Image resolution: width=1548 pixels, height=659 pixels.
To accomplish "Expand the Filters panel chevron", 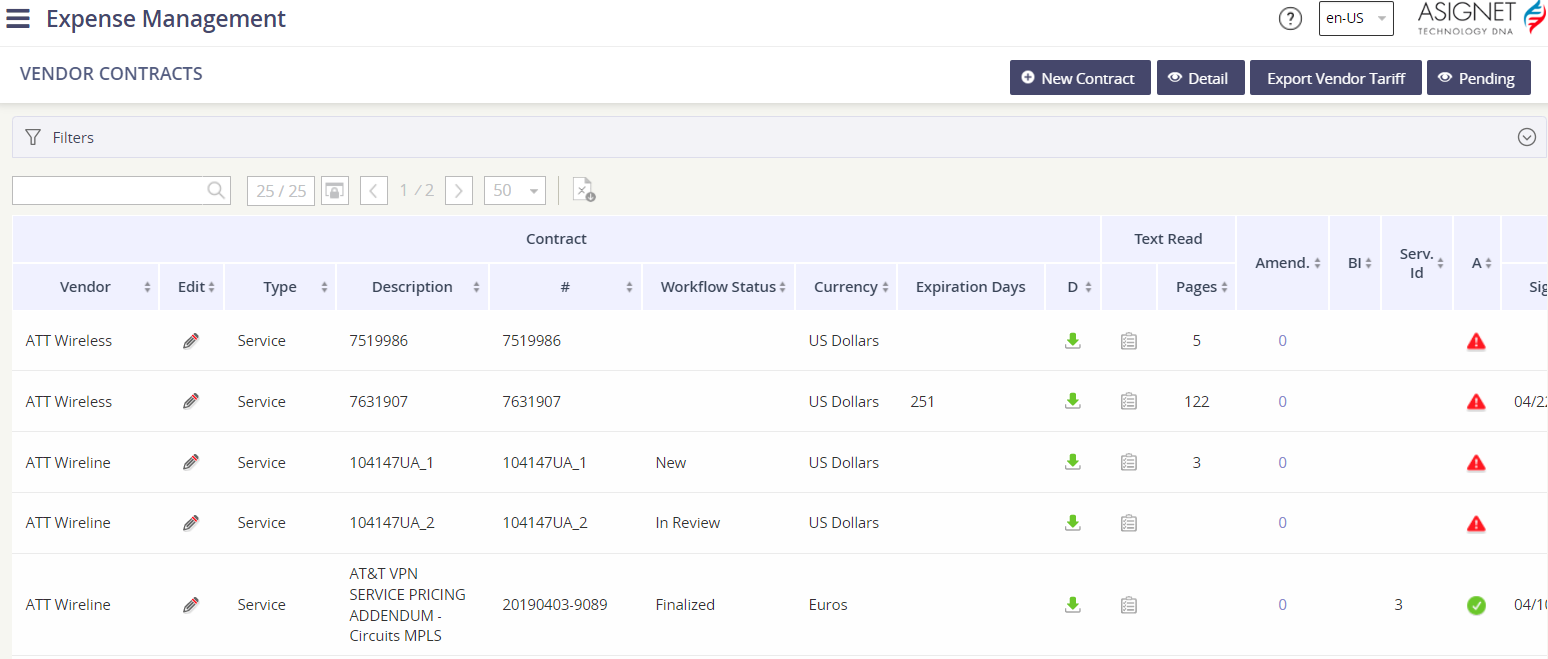I will [x=1527, y=138].
